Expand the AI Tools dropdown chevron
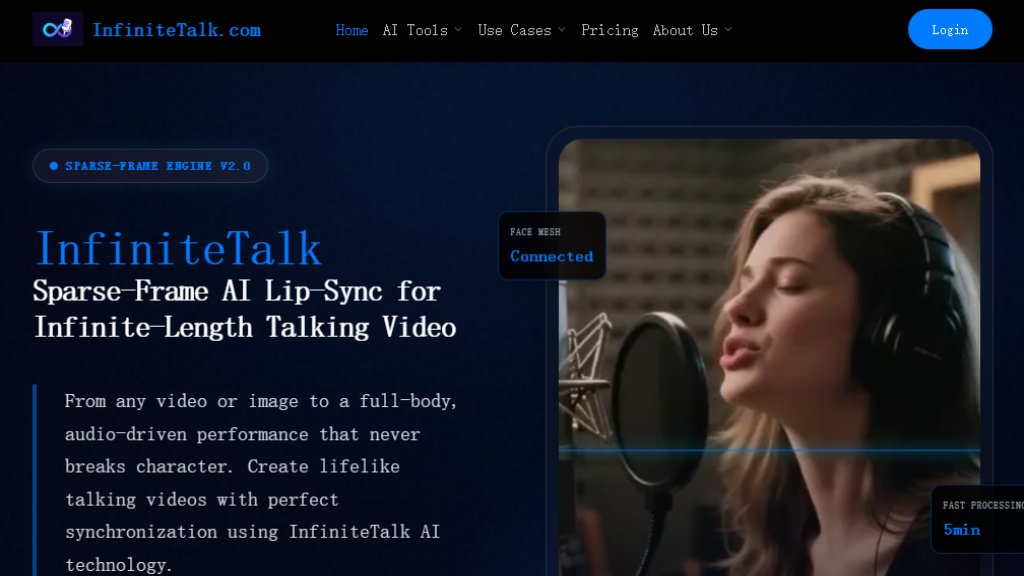 click(x=458, y=30)
